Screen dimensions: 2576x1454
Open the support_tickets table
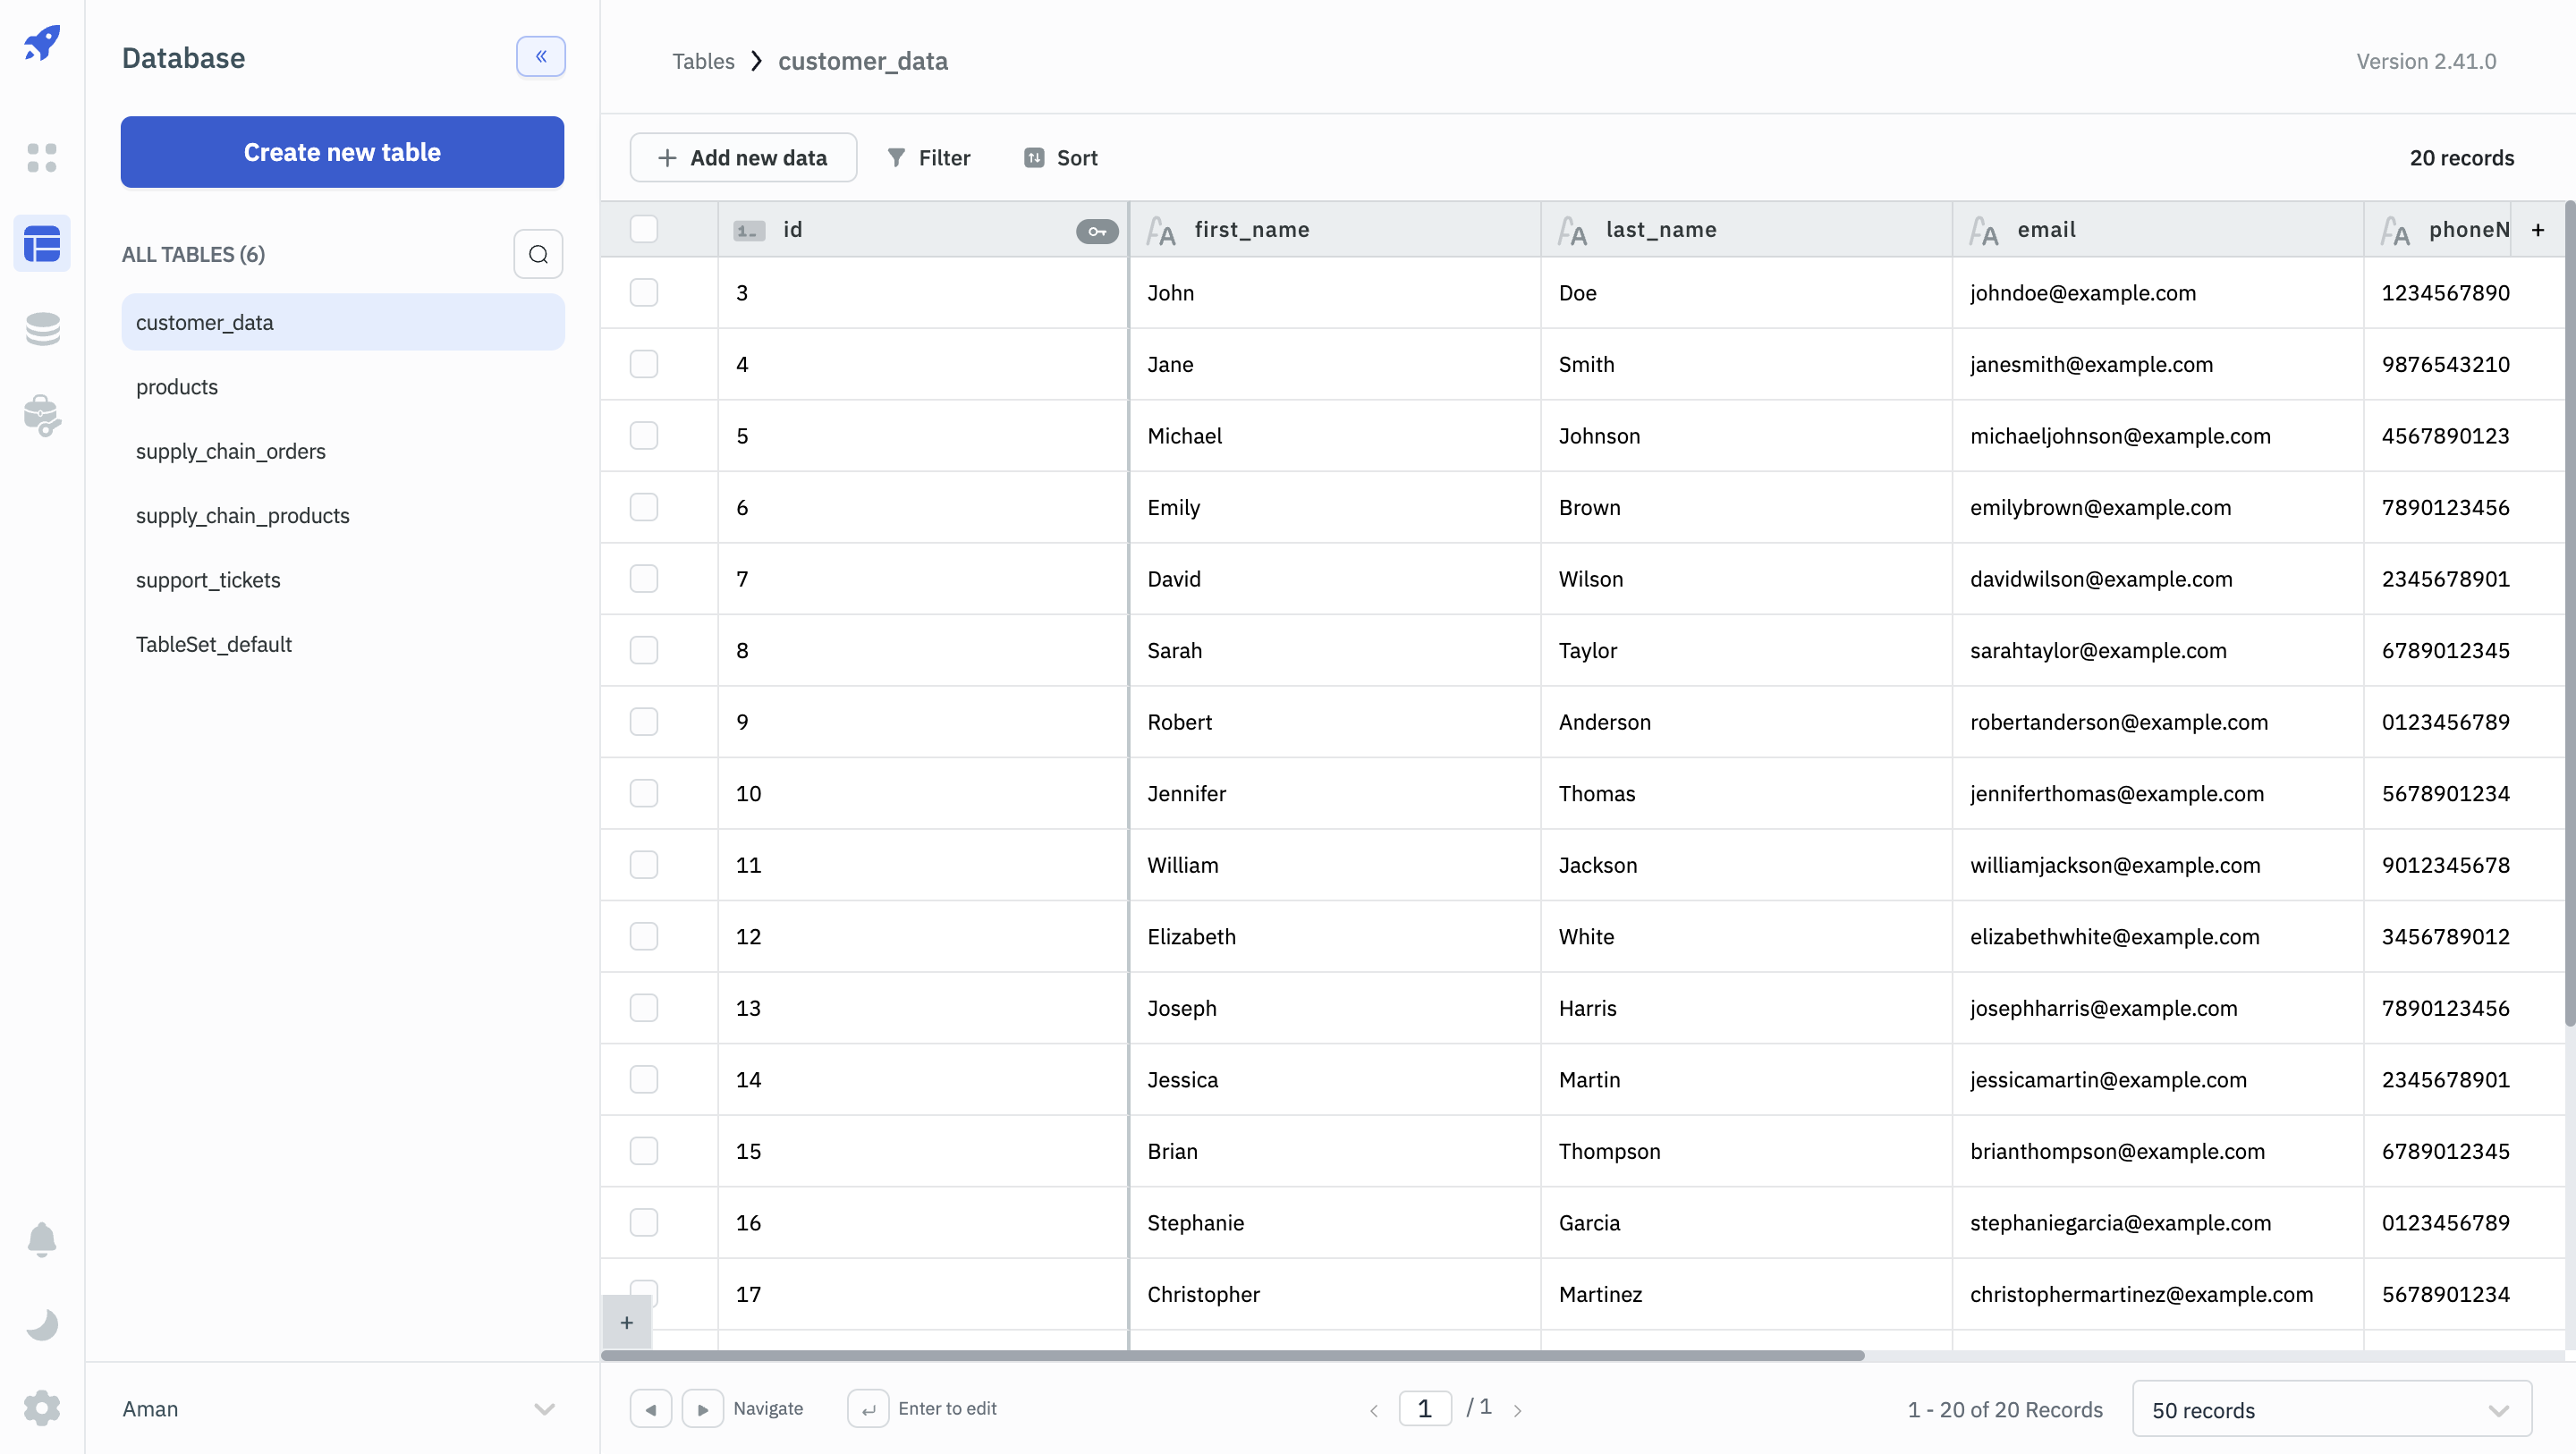point(208,580)
